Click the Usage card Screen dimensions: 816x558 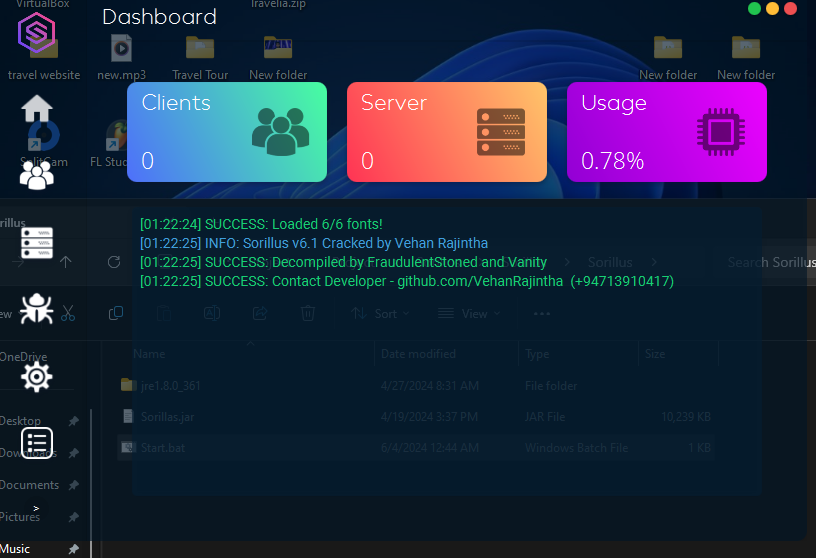pos(667,132)
